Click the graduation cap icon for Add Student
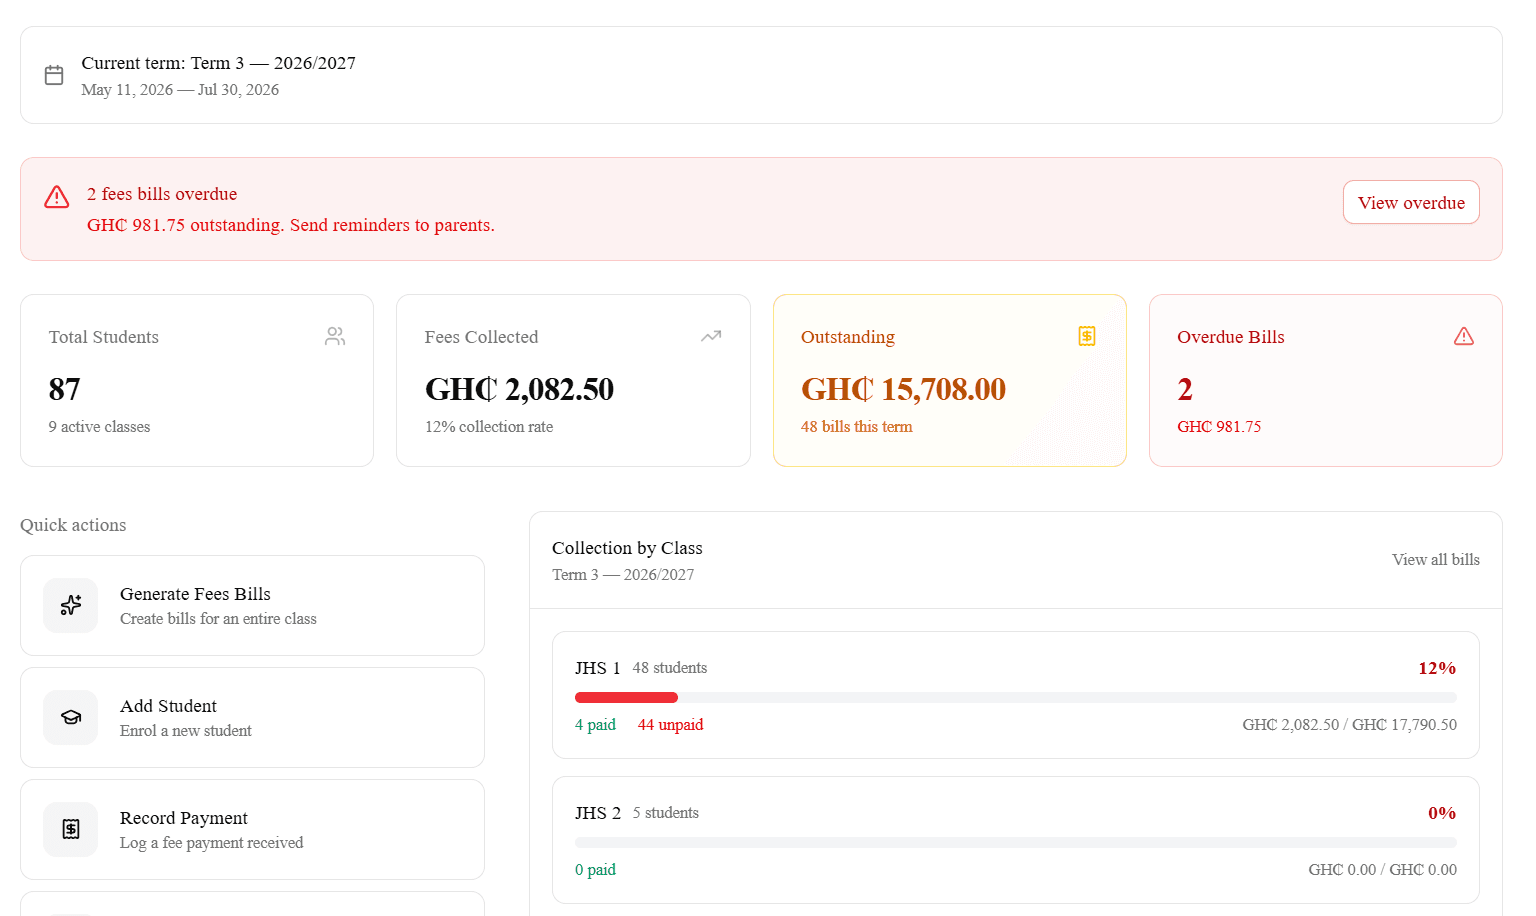 click(x=71, y=717)
